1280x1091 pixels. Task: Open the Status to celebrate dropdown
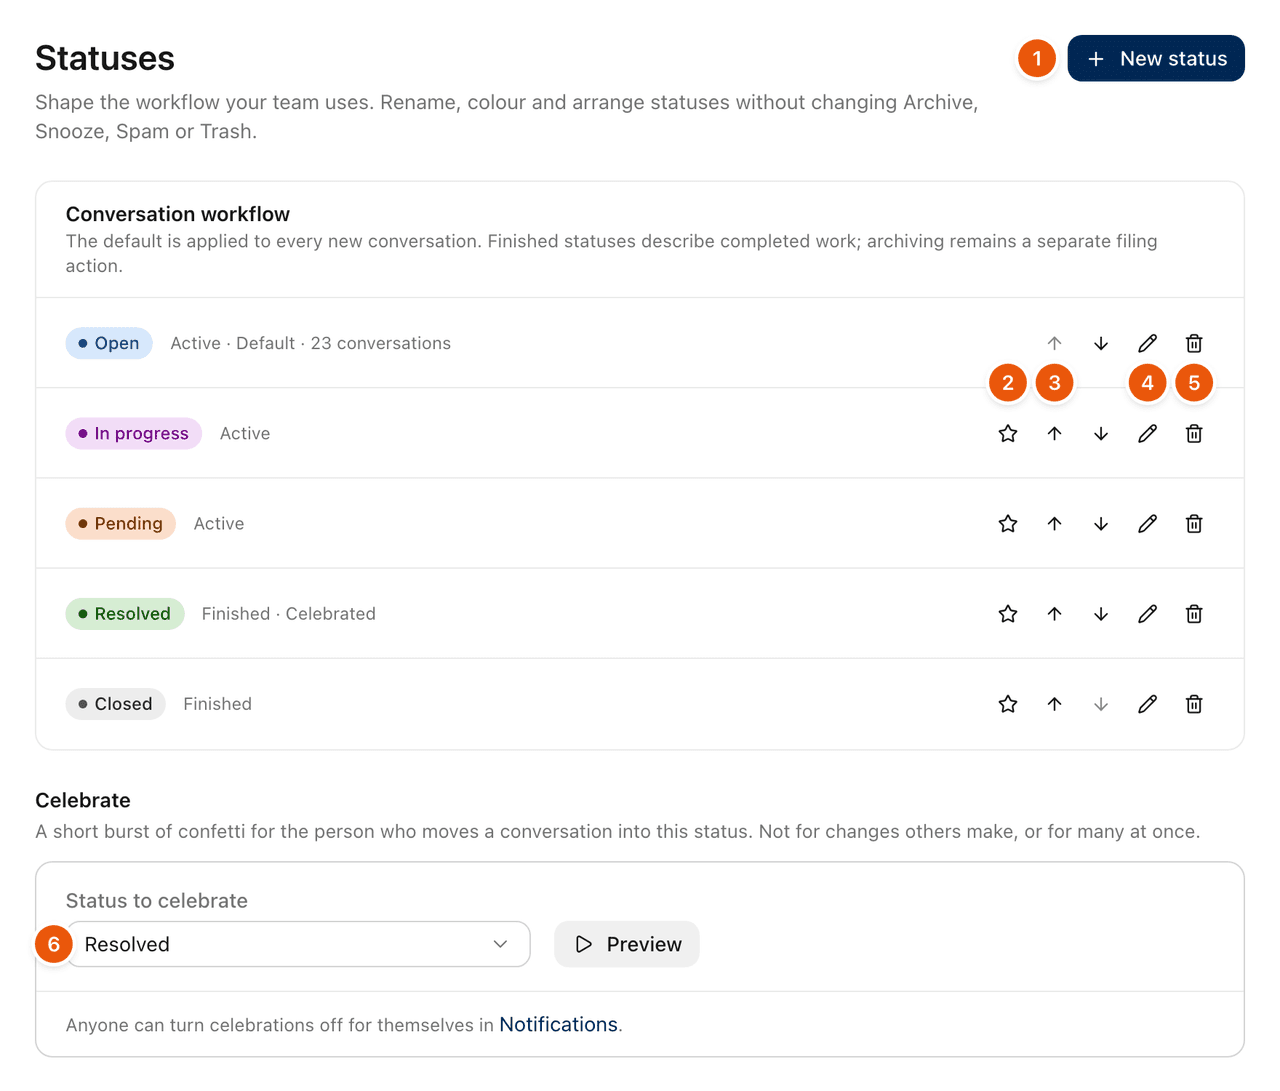[x=298, y=944]
